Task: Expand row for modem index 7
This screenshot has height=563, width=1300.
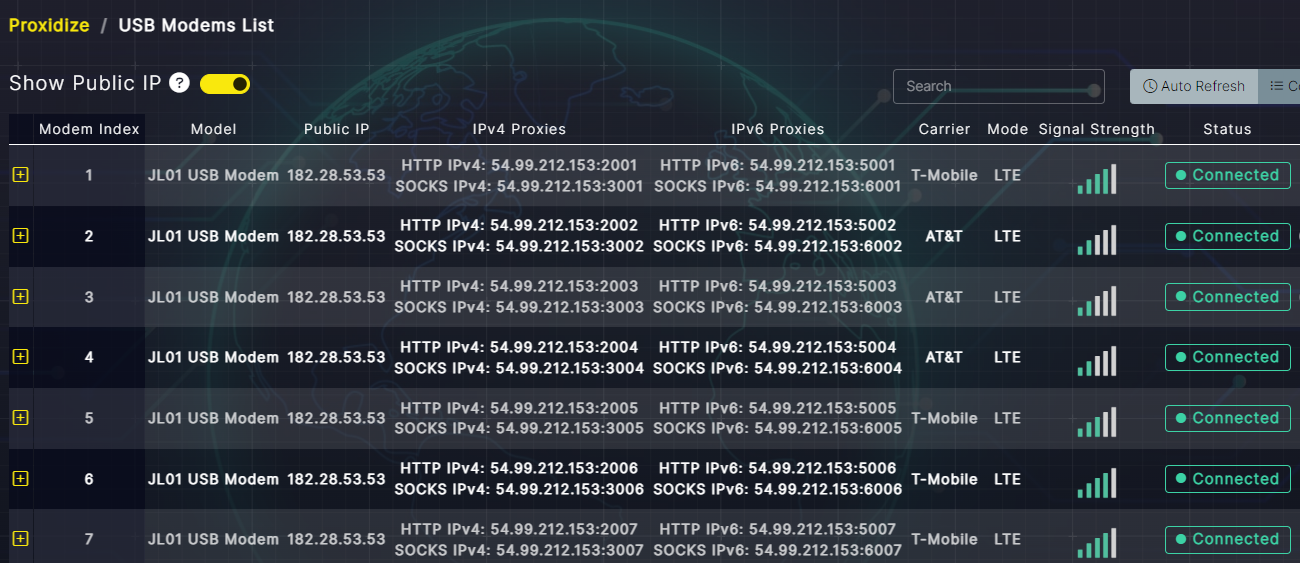Action: point(20,539)
